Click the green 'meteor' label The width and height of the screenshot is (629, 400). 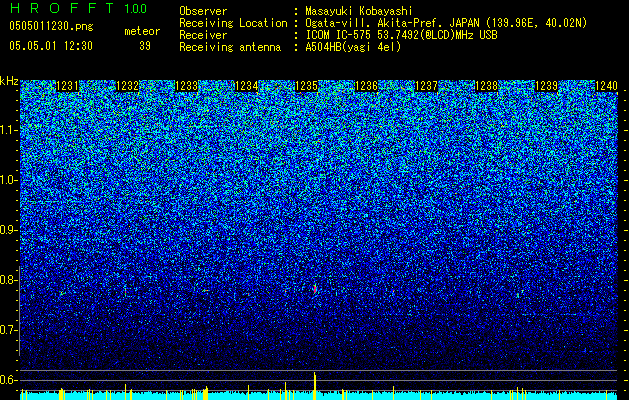[x=142, y=31]
